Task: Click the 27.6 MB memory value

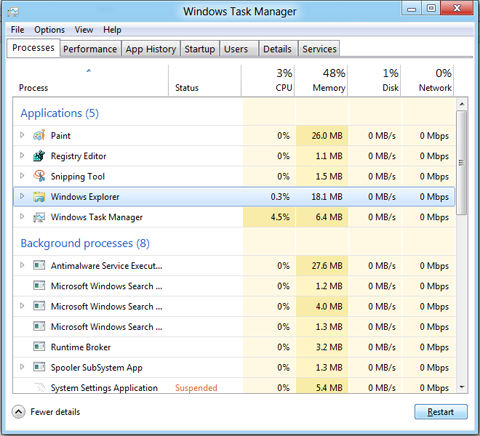Action: [x=327, y=266]
